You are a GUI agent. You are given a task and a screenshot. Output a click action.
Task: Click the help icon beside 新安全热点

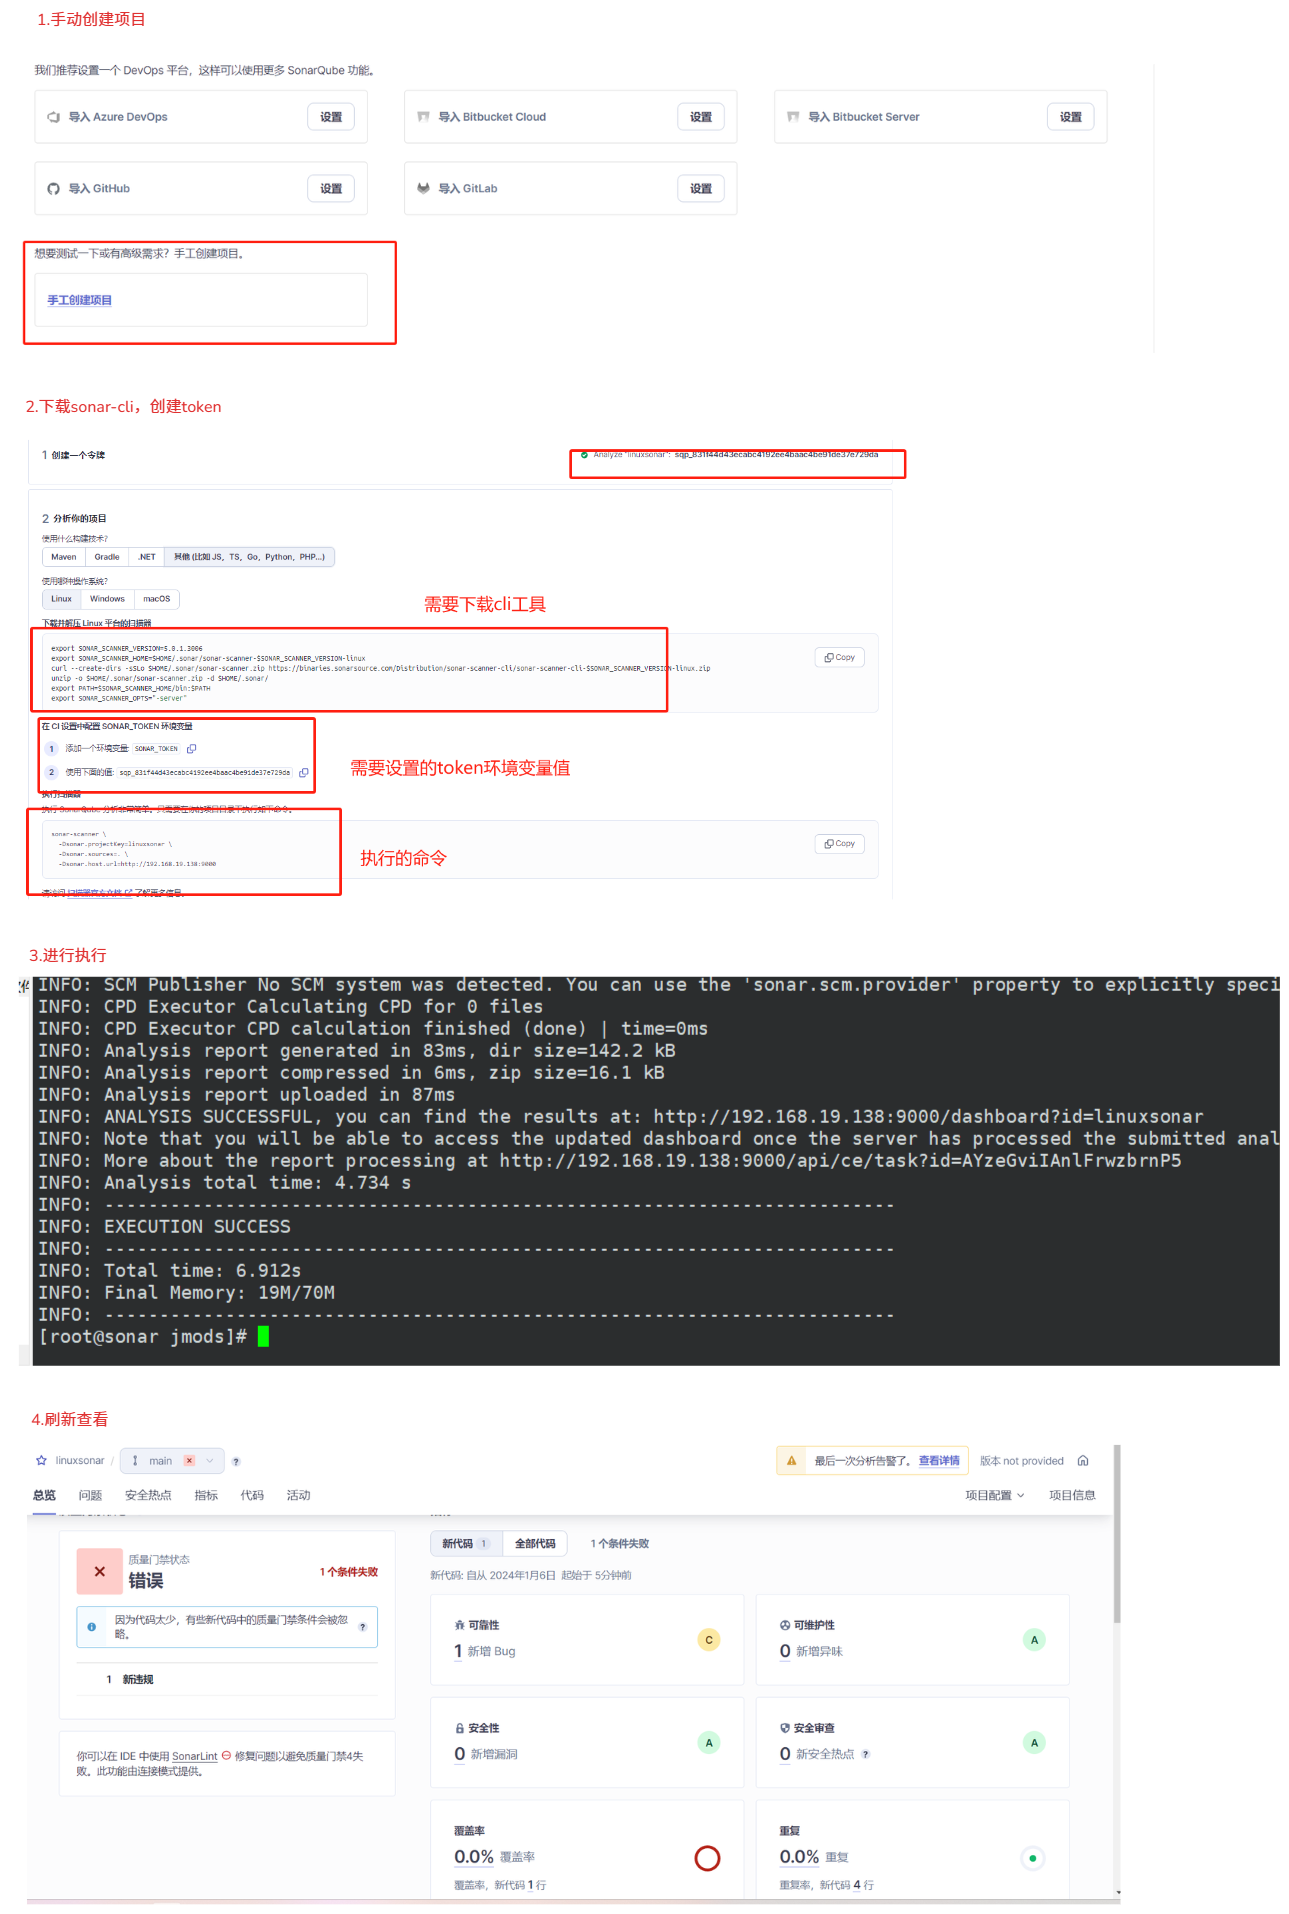point(865,1754)
